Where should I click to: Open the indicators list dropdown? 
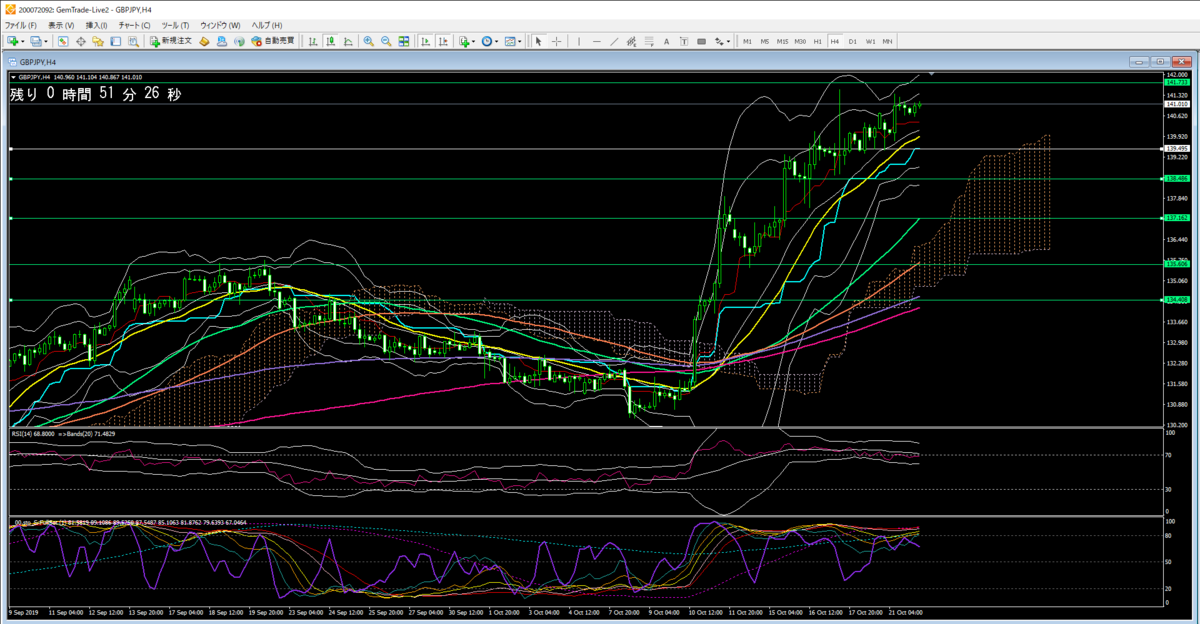(x=473, y=41)
